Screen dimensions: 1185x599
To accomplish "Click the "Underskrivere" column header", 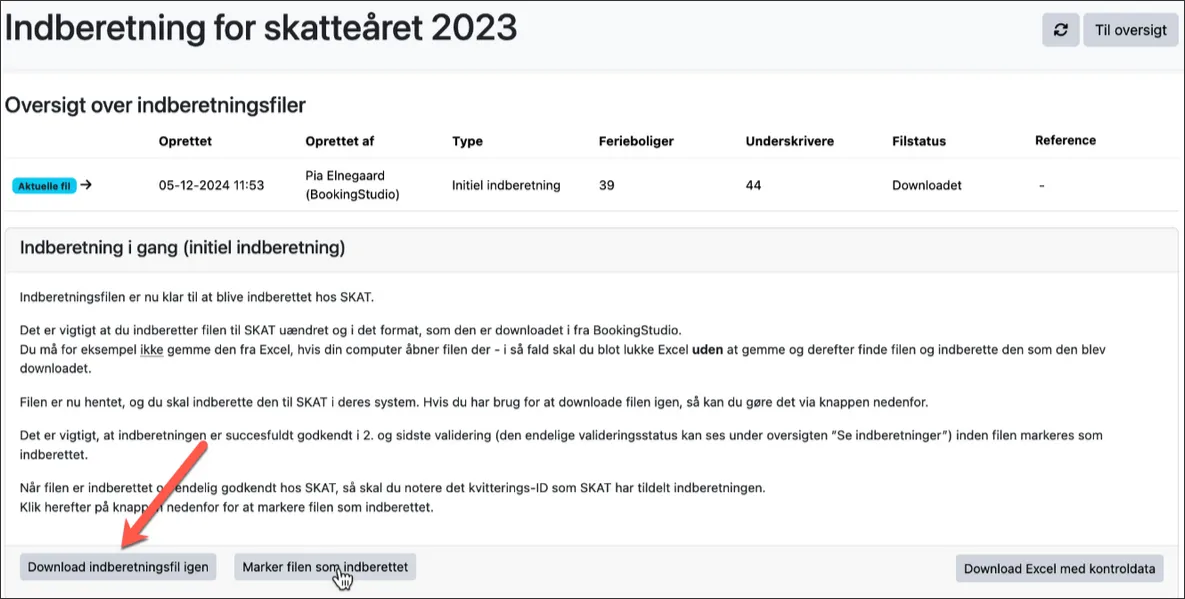I will click(x=789, y=141).
